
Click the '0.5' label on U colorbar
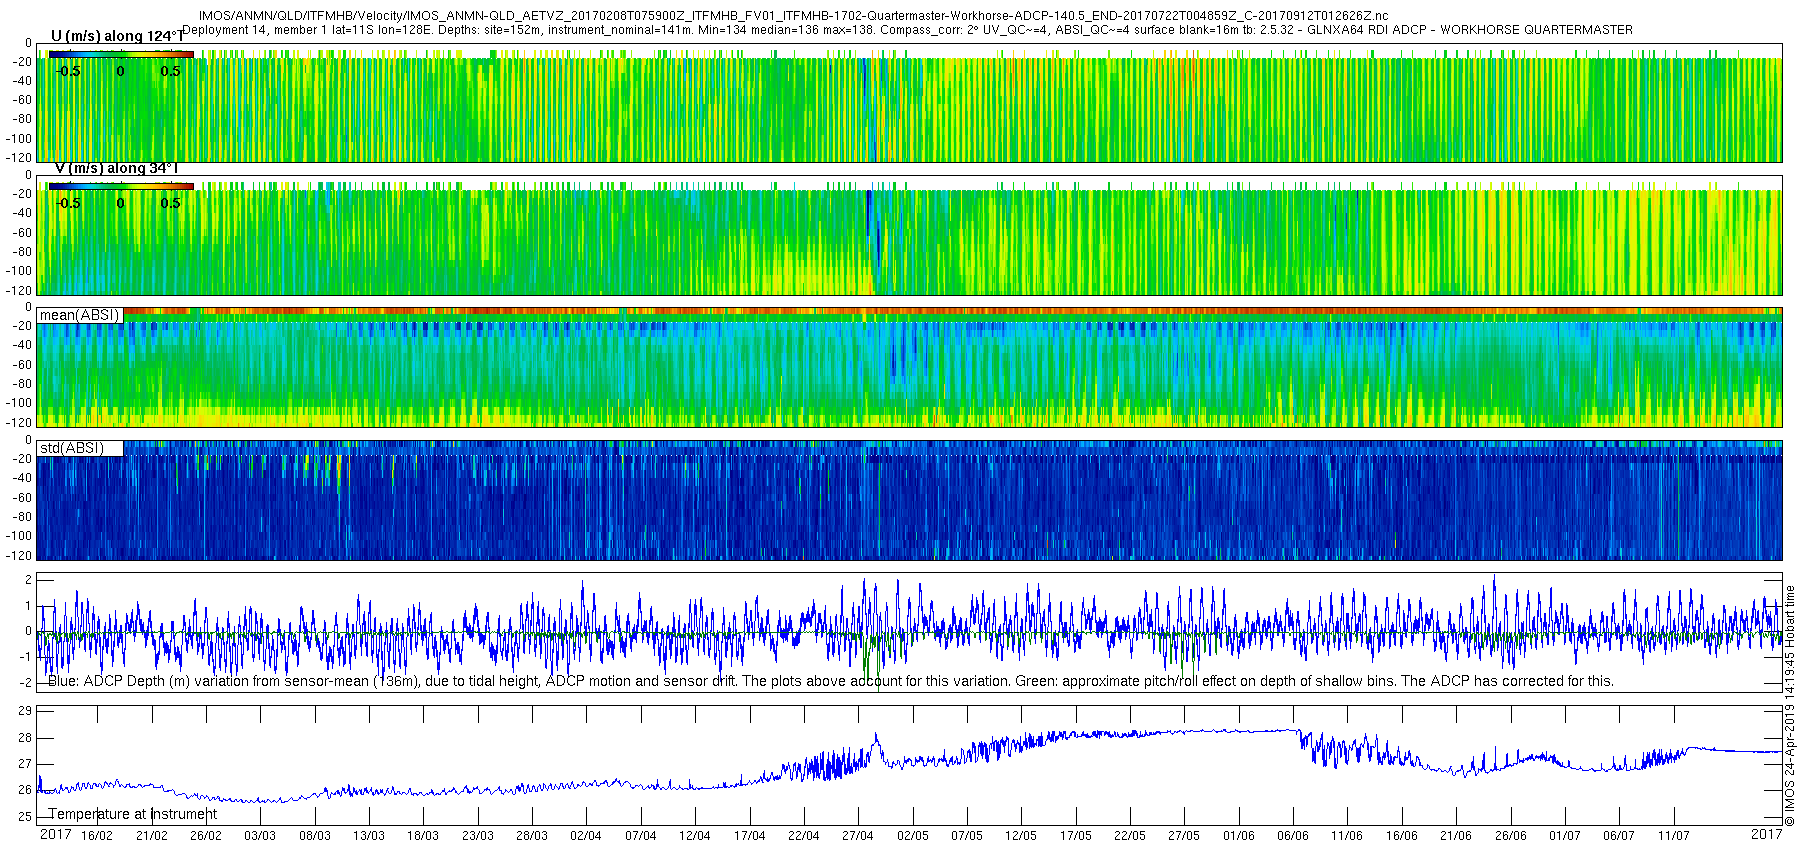[170, 71]
